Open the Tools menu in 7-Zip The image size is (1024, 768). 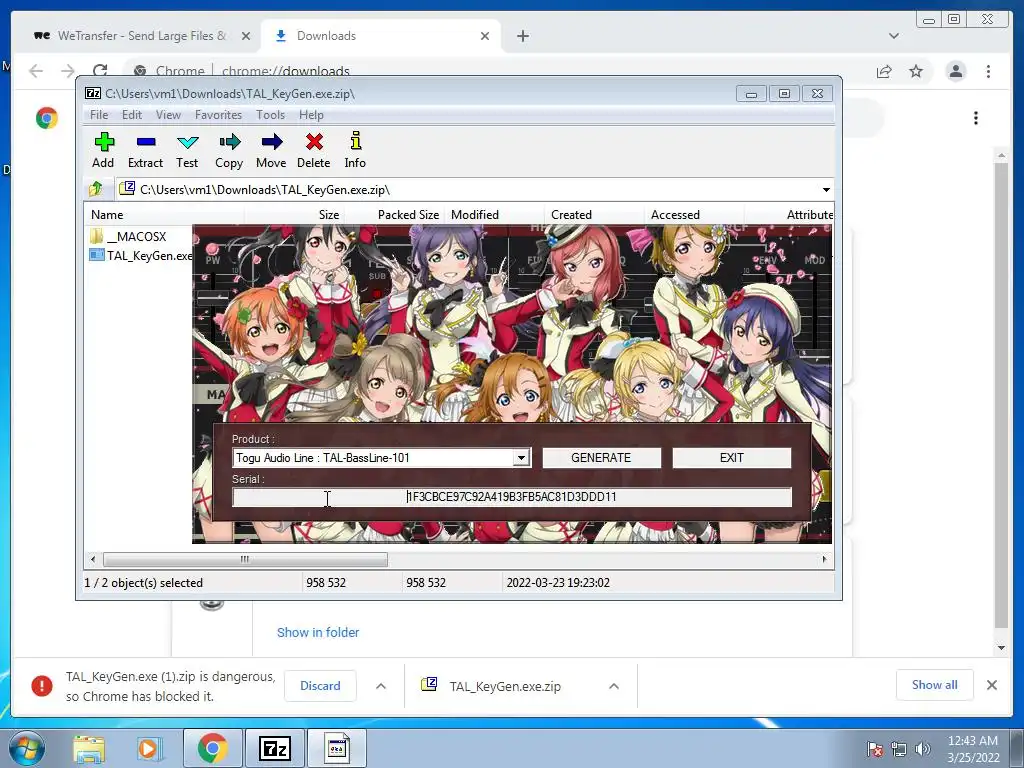(x=270, y=115)
